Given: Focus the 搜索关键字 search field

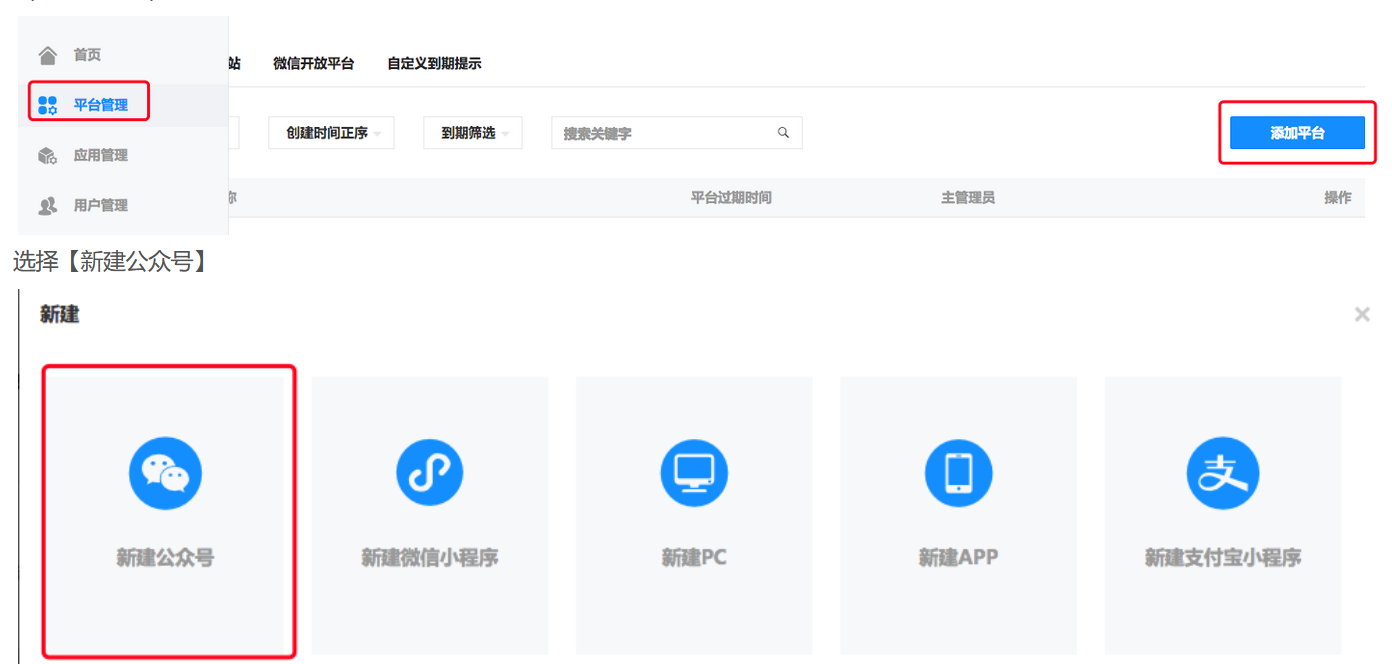Looking at the screenshot, I should pos(665,133).
